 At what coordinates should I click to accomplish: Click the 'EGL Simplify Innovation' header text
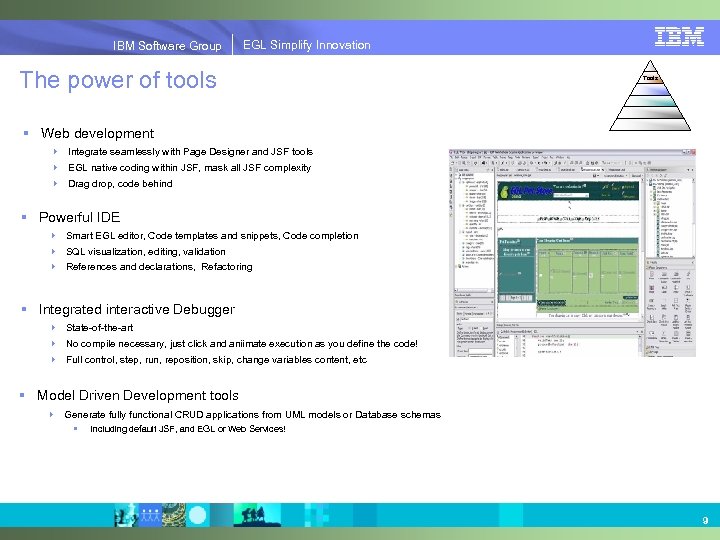(x=307, y=45)
